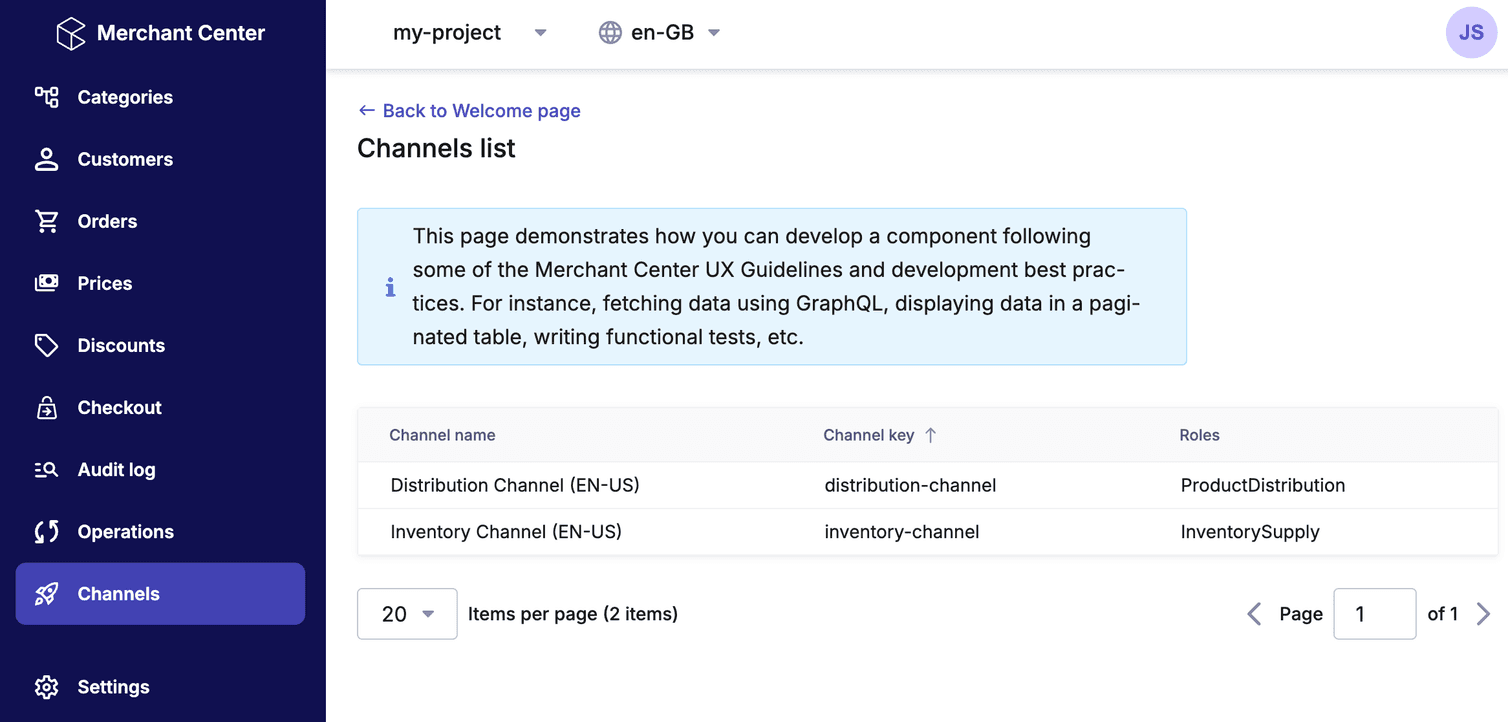Toggle sorting on the Channel key column
This screenshot has width=1508, height=722.
point(880,435)
